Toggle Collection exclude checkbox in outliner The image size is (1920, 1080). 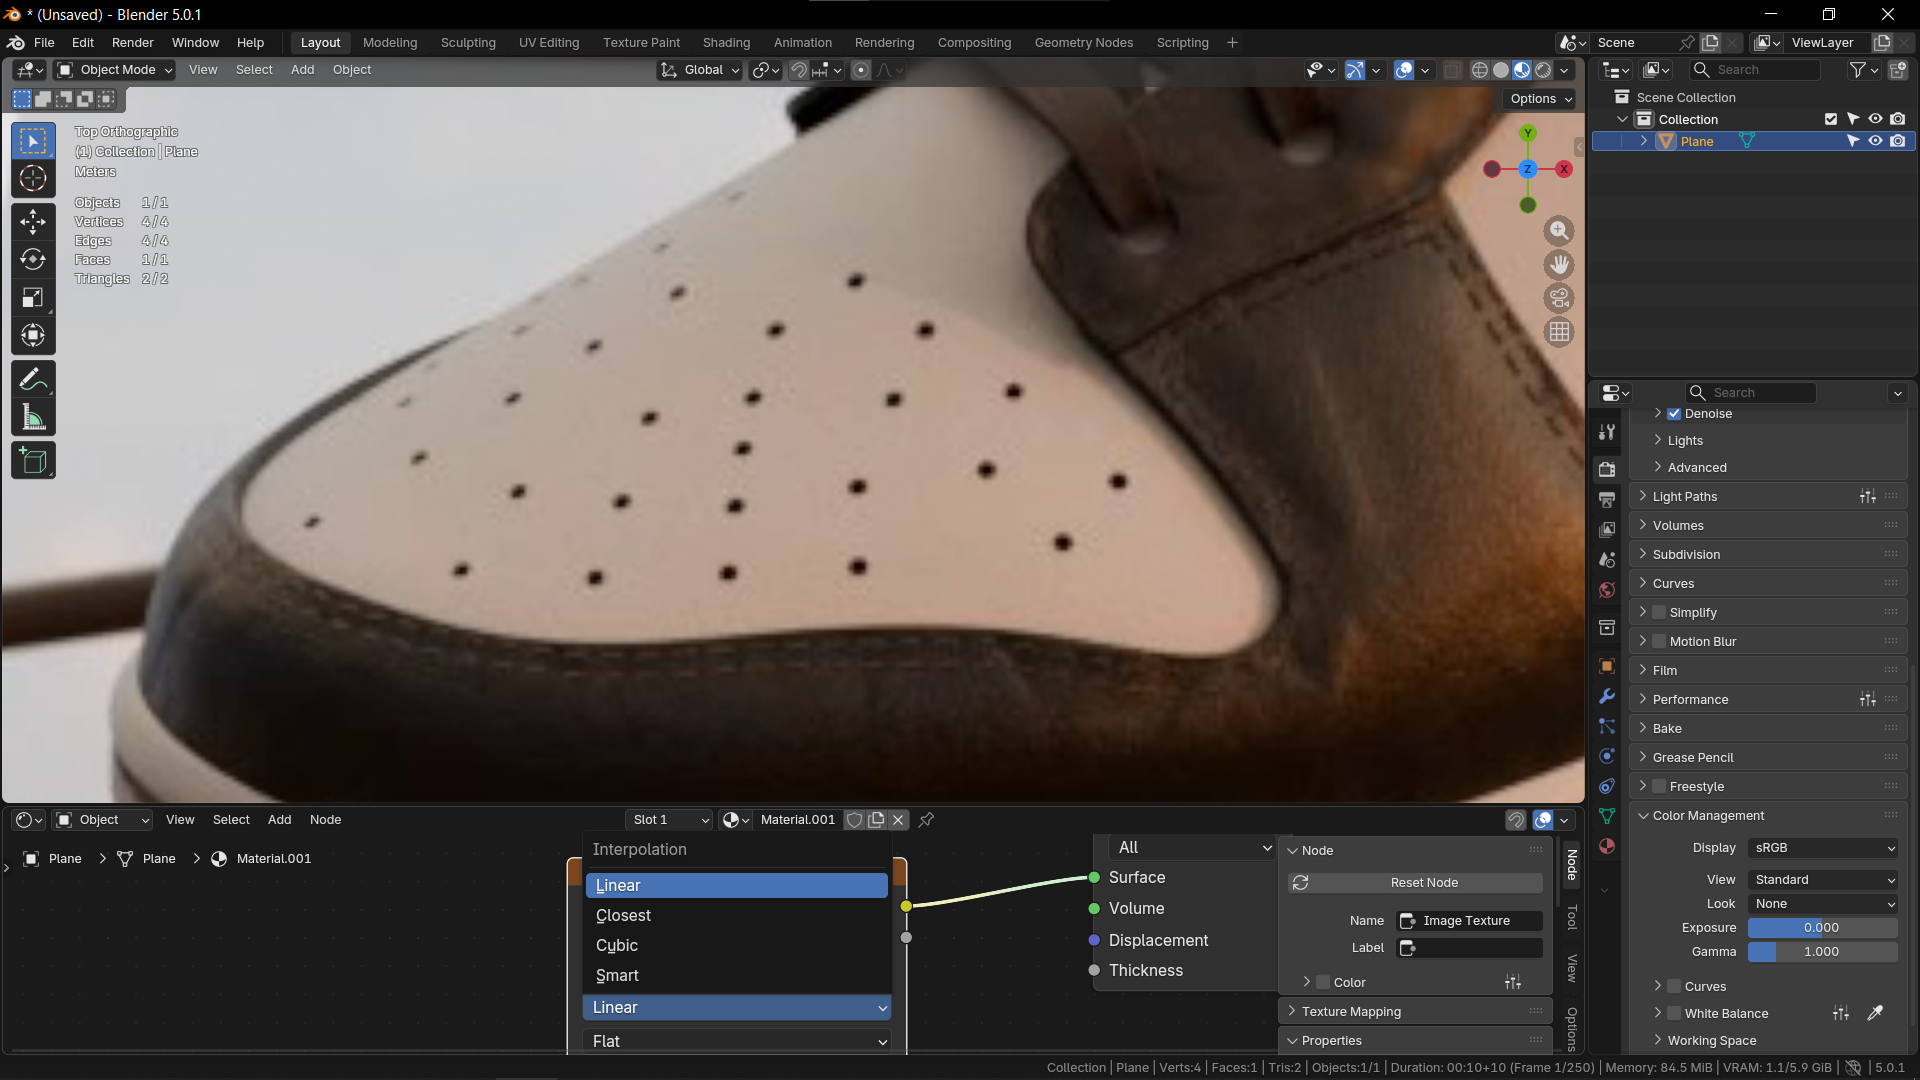point(1831,119)
